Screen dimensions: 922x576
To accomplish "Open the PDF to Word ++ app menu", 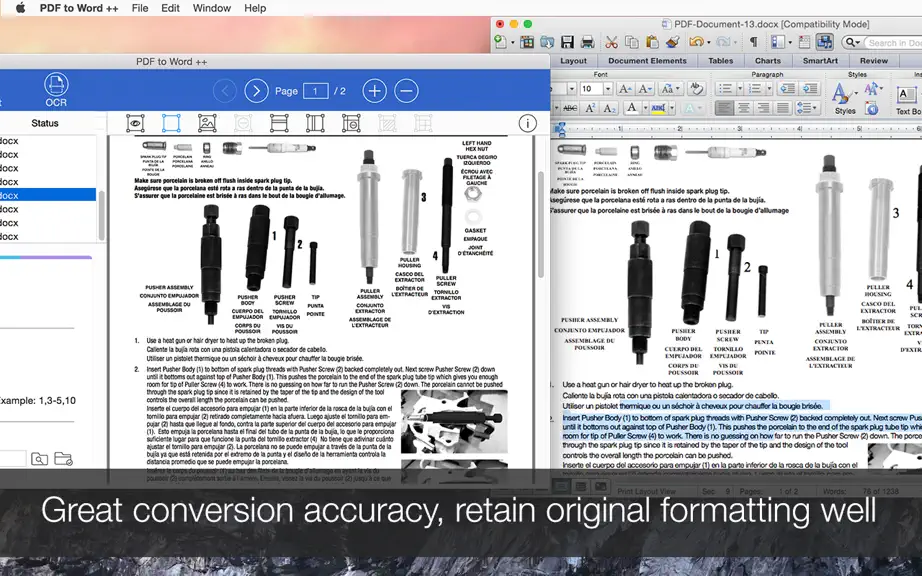I will 79,8.
